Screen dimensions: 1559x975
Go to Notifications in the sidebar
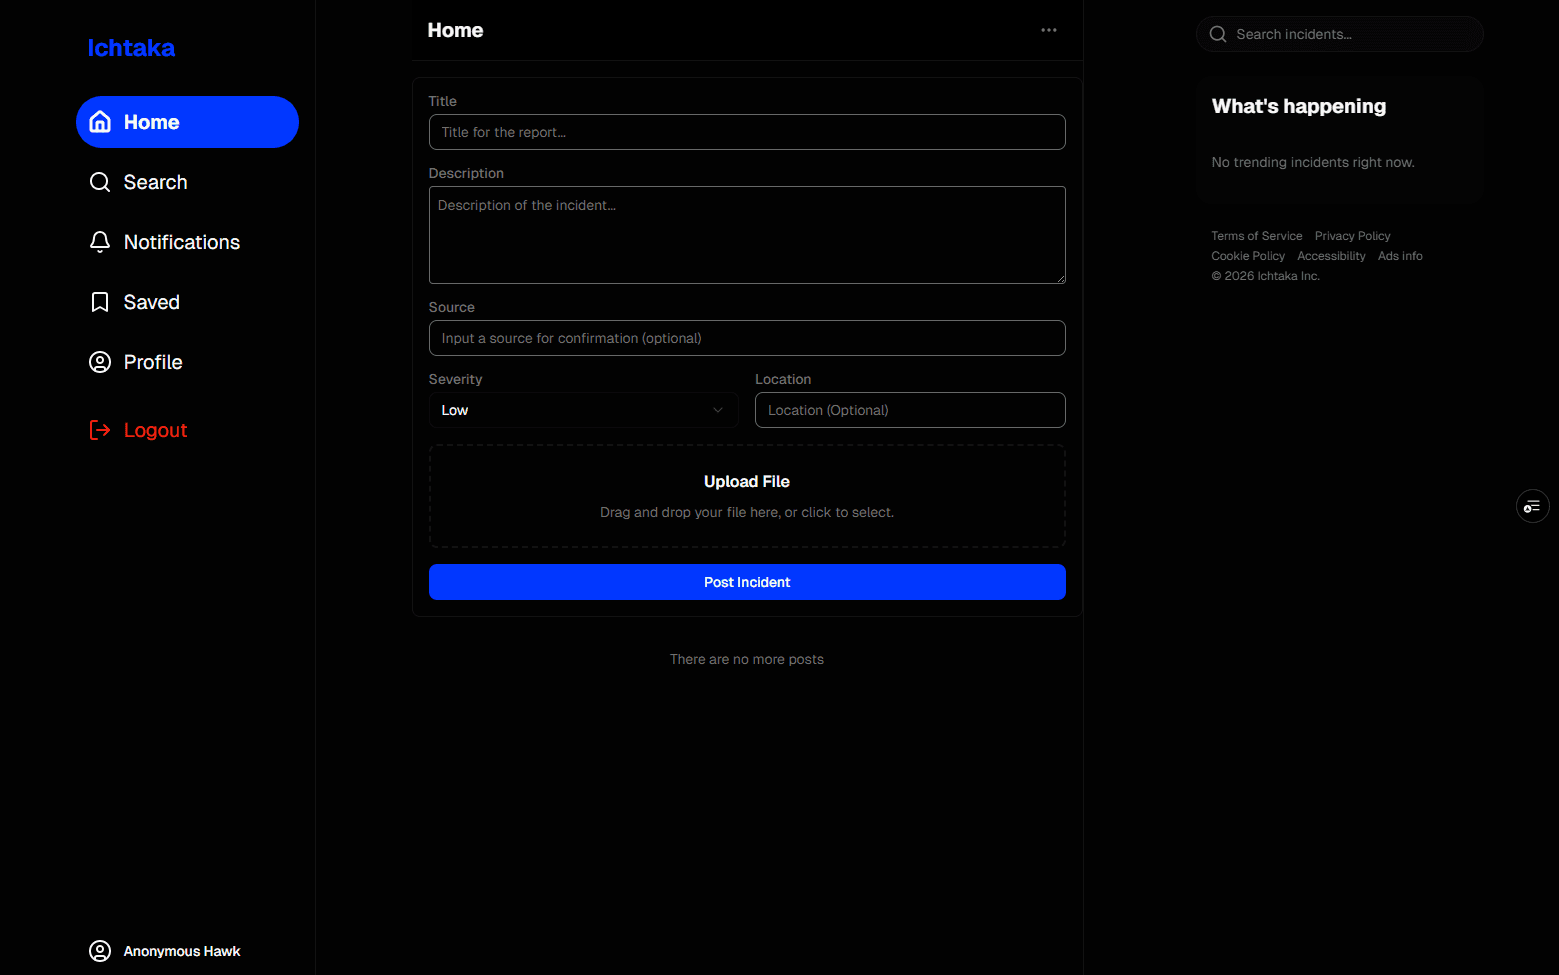coord(181,242)
